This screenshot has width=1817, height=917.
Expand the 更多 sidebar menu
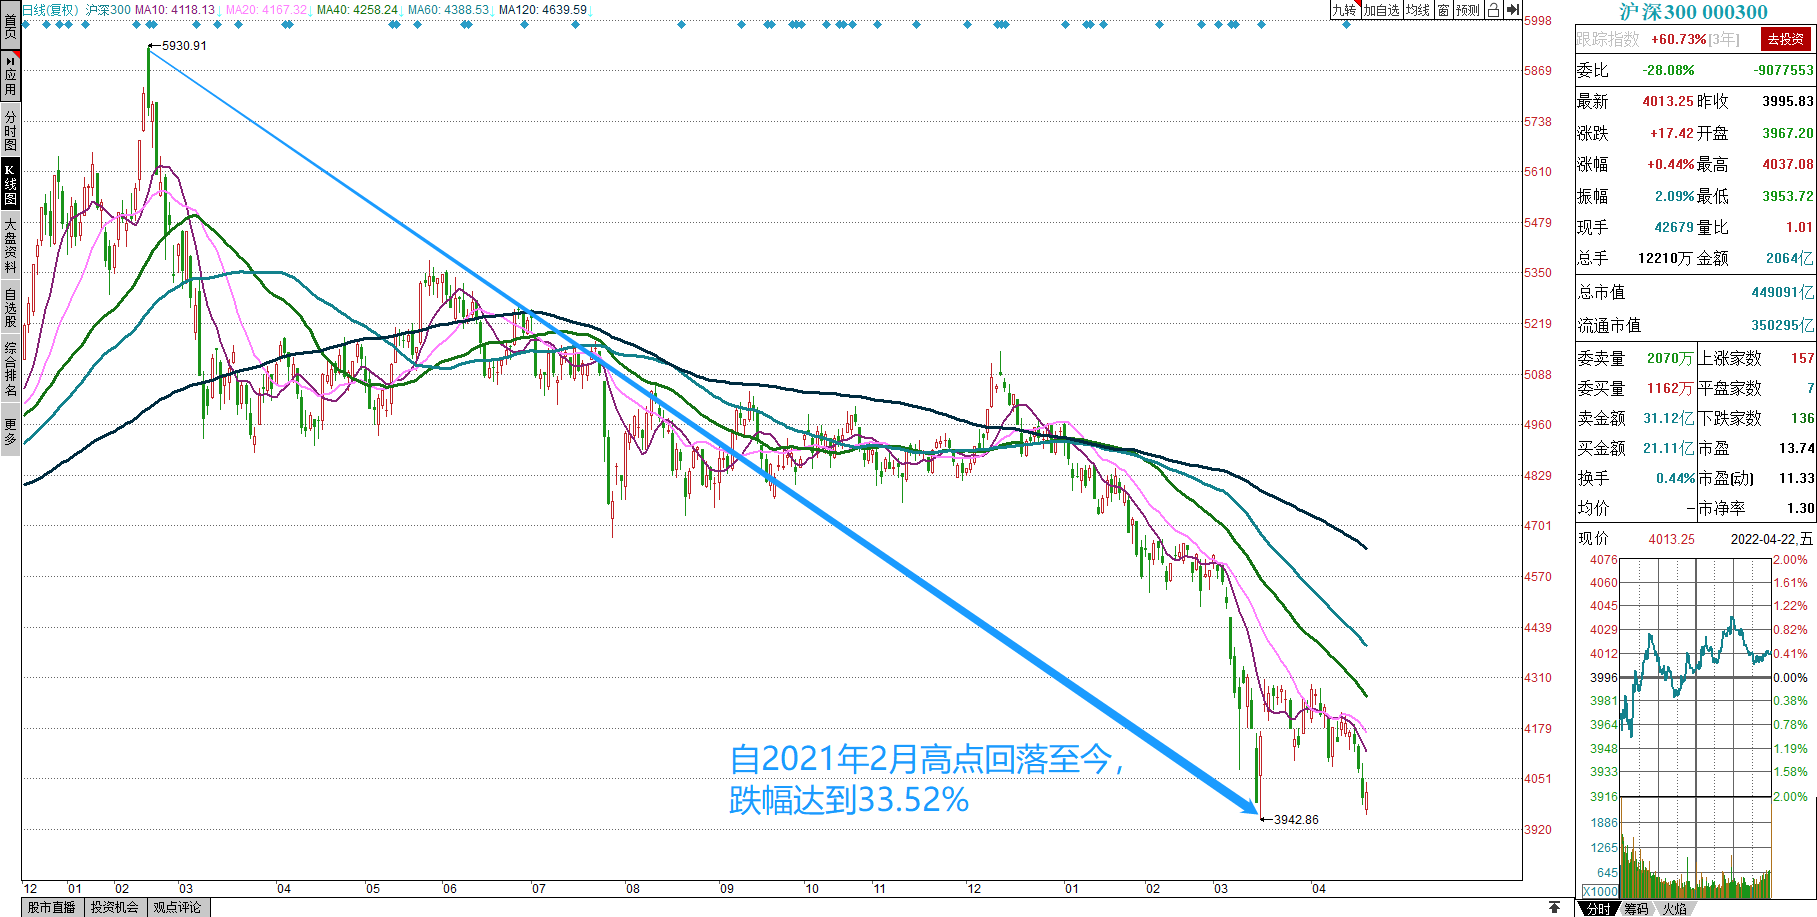[x=10, y=432]
